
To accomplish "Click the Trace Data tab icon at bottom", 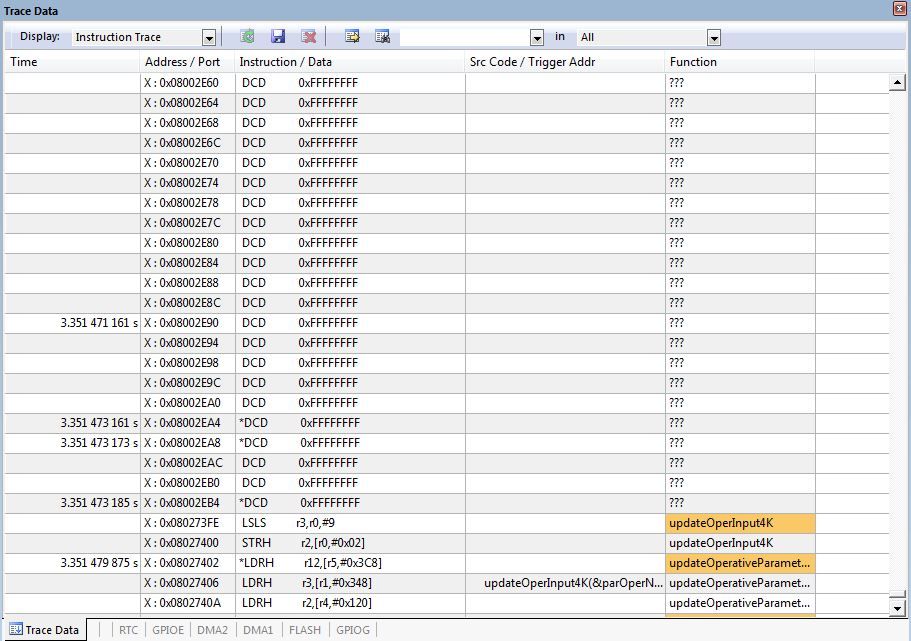I will click(x=16, y=629).
